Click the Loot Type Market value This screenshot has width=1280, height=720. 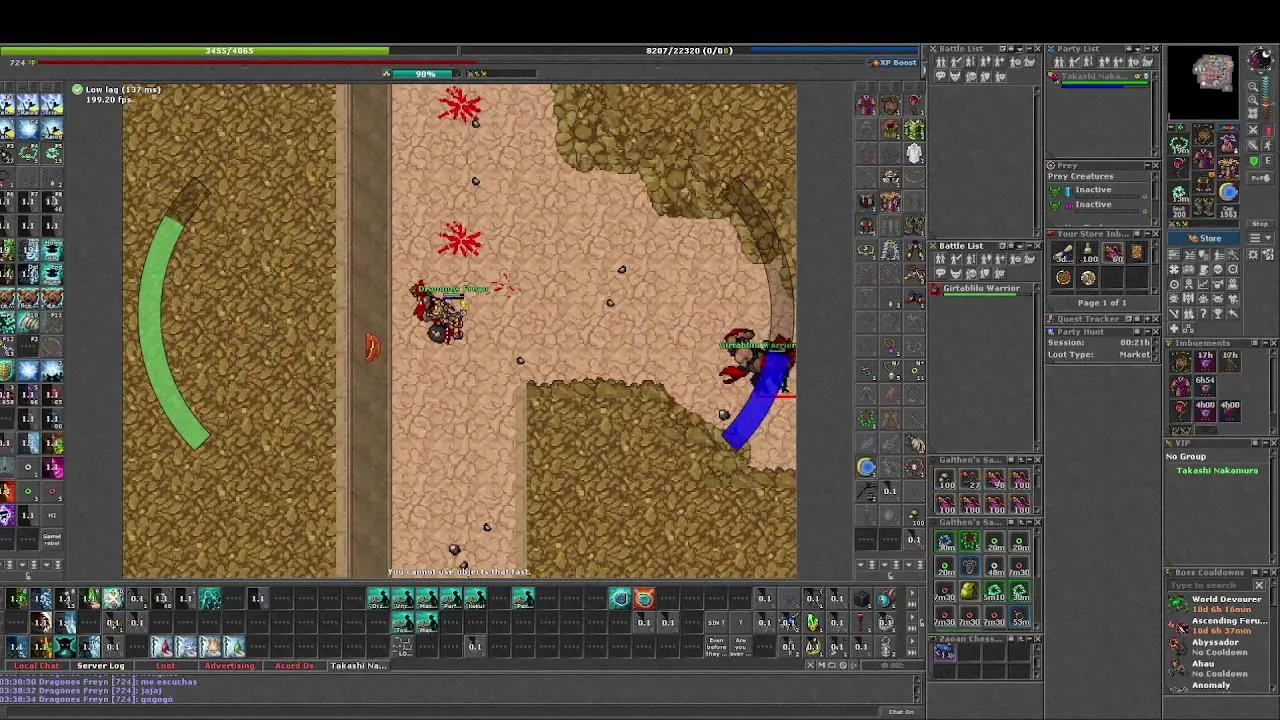(x=1134, y=355)
